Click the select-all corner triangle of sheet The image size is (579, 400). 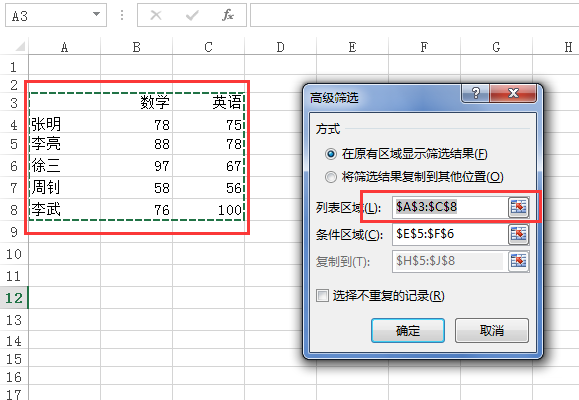tap(21, 47)
